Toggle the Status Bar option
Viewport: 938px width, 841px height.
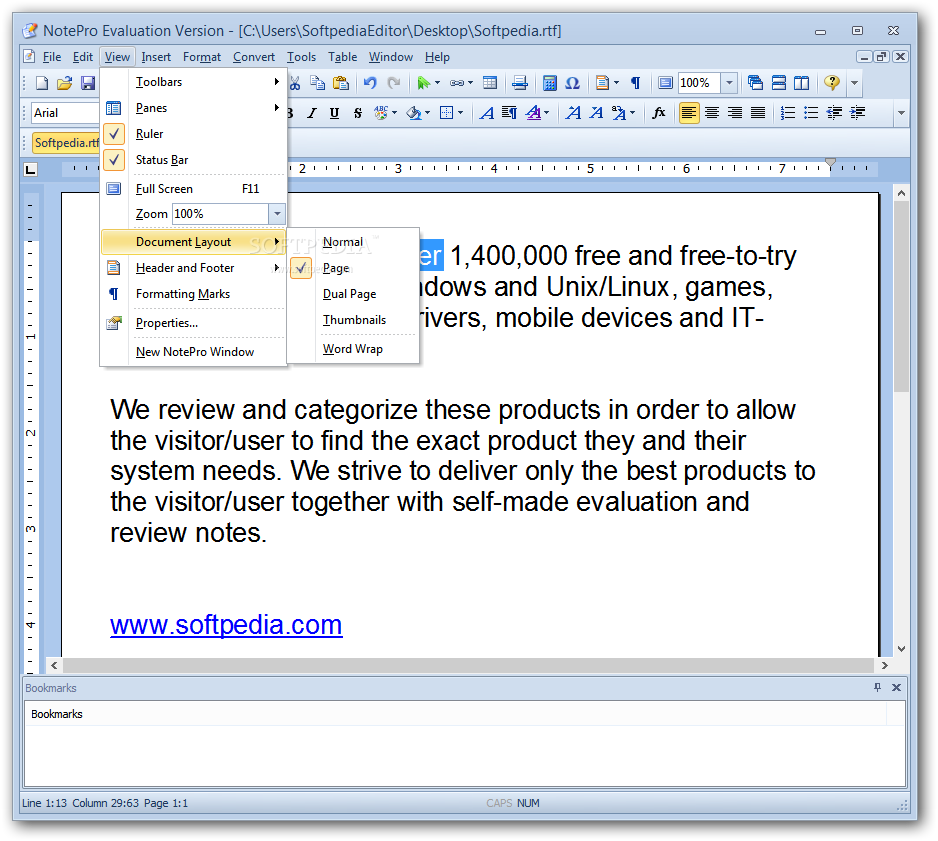[193, 160]
